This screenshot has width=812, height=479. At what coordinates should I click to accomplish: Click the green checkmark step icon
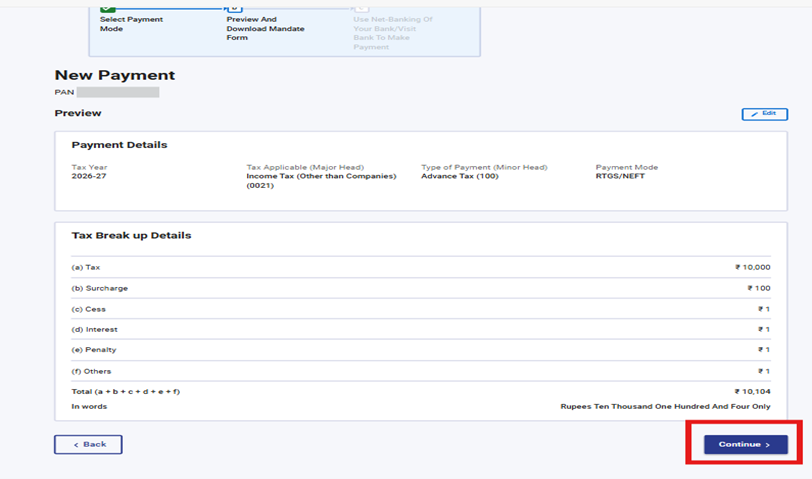coord(108,8)
